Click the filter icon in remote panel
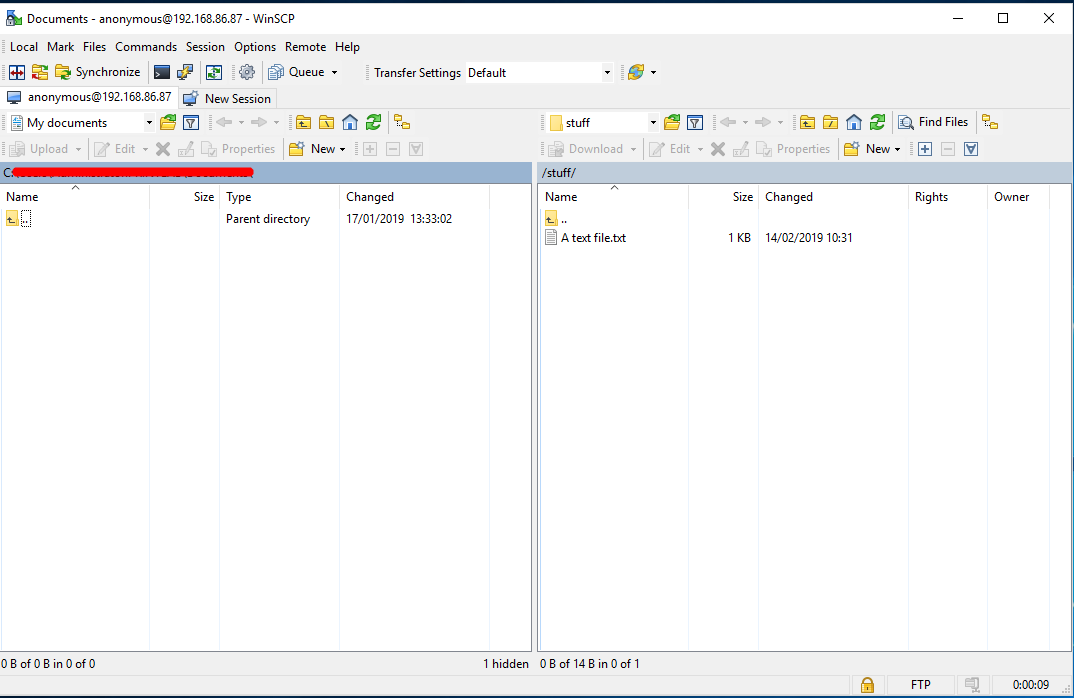 pos(695,123)
